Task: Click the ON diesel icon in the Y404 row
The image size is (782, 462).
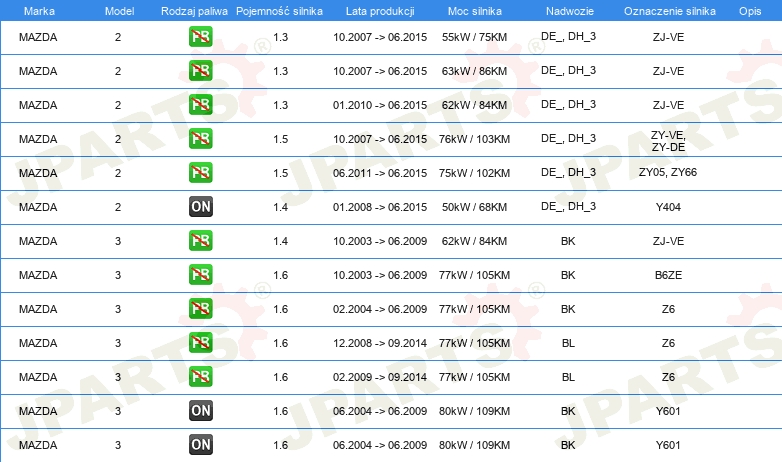Action: (200, 207)
